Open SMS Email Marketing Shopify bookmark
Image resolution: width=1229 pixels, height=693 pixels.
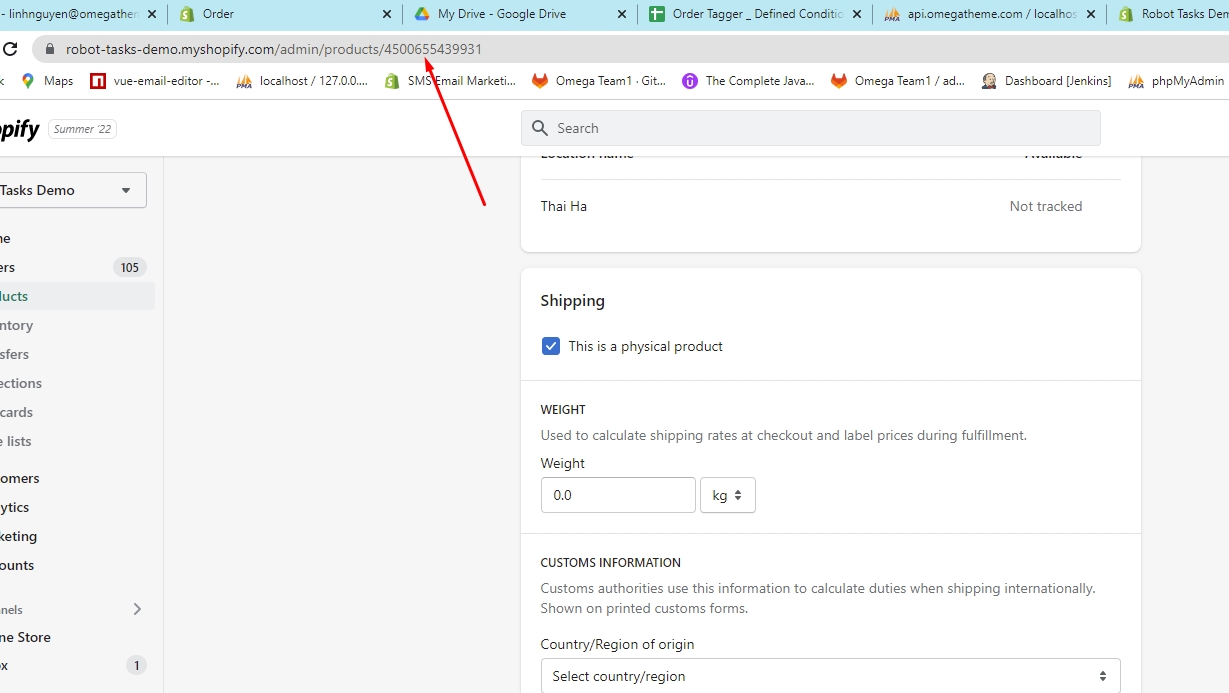pyautogui.click(x=450, y=81)
